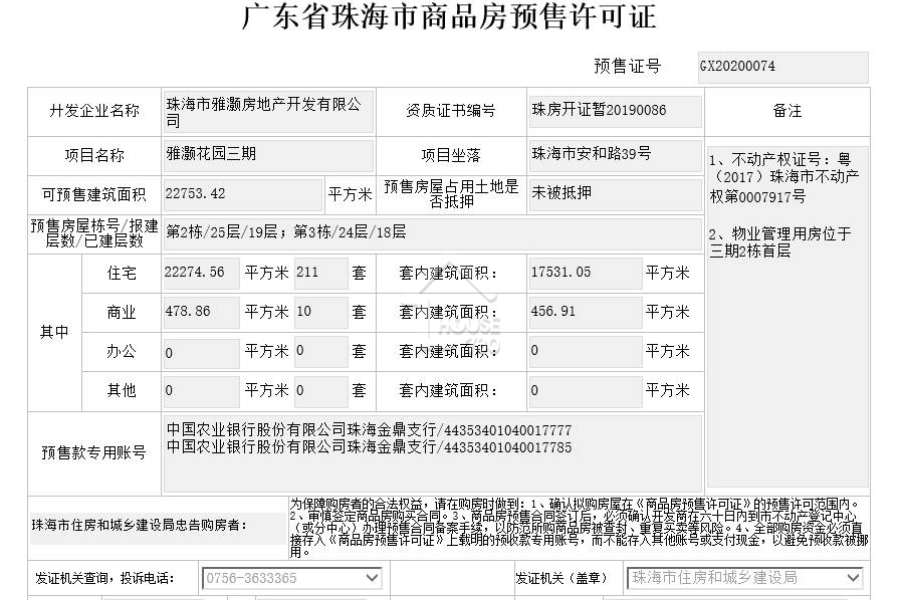
Task: Click the 项目坐落 field 珠海市安和路39号
Action: 615,155
